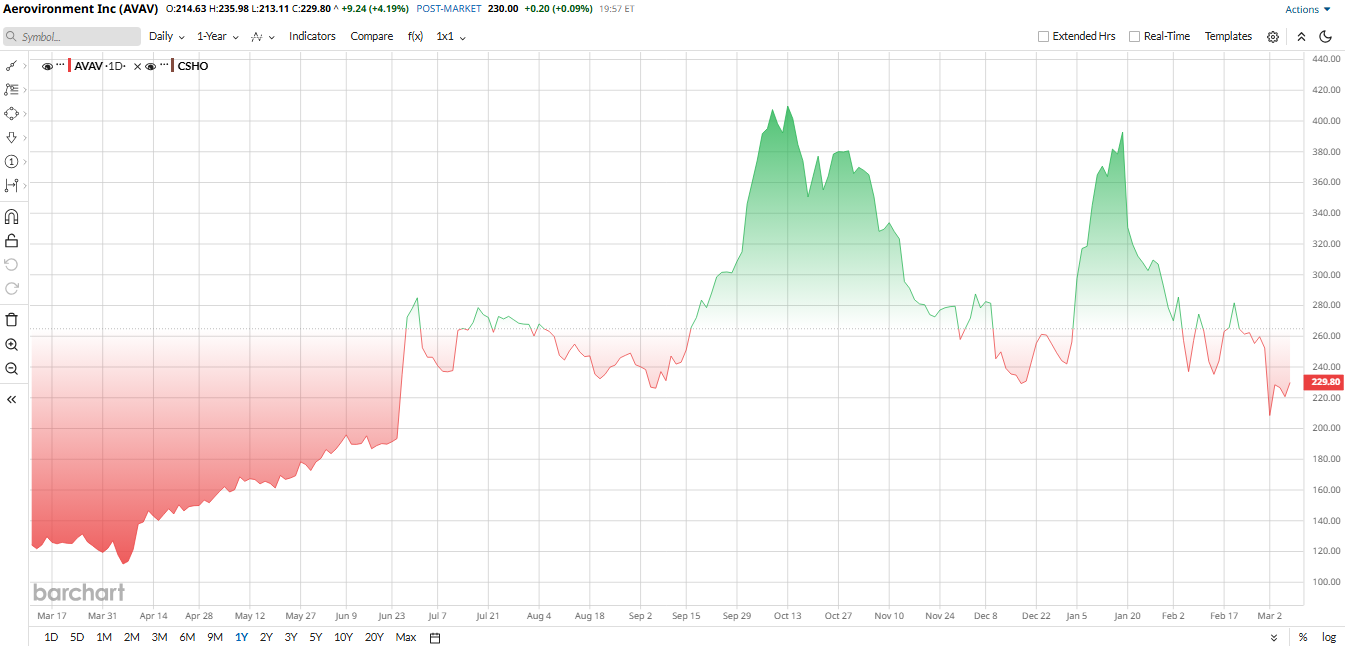Select the 3Y time range

tap(291, 637)
